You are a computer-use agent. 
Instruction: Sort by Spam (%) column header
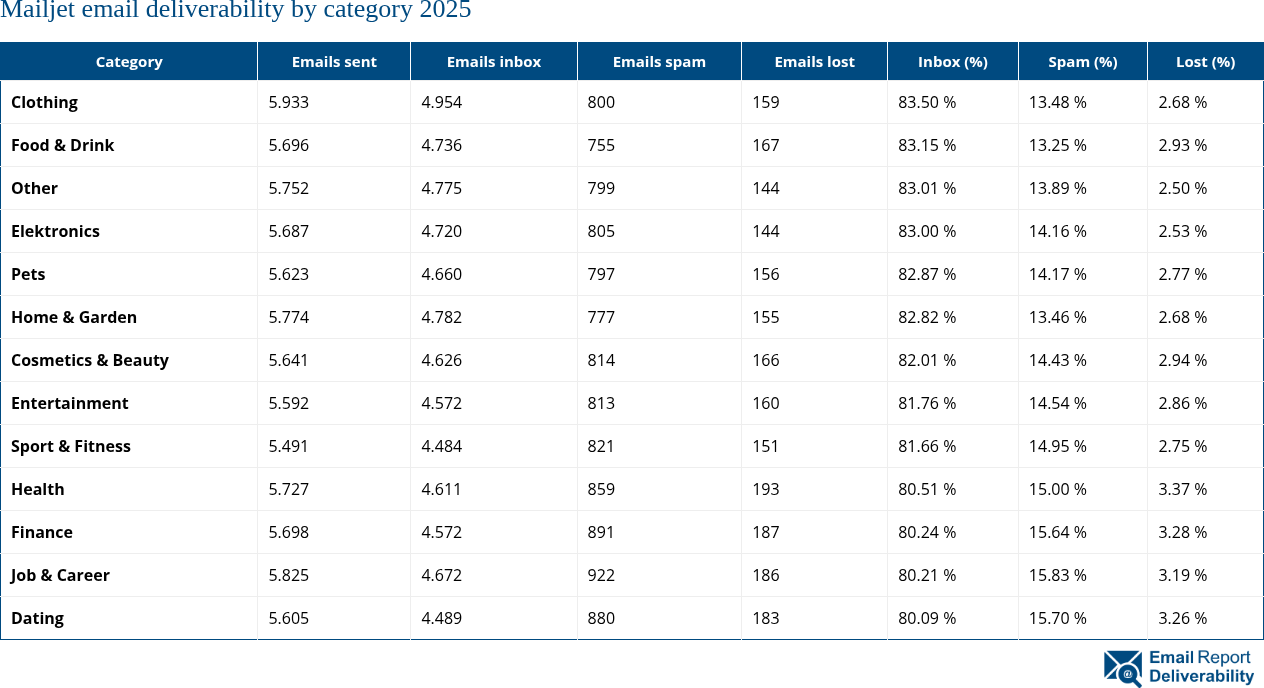[x=1083, y=62]
